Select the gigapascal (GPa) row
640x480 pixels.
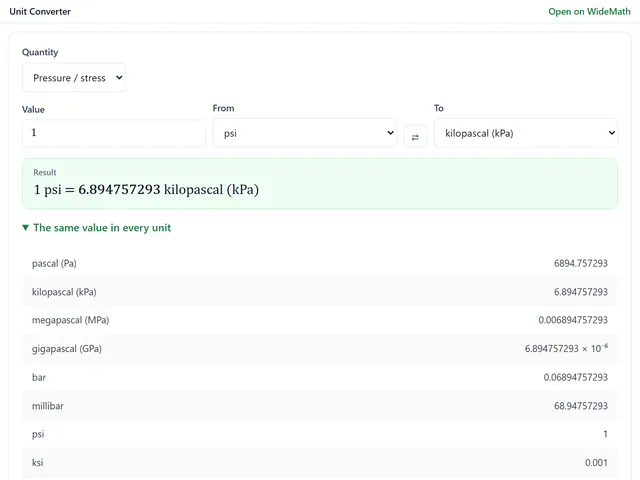click(x=320, y=349)
